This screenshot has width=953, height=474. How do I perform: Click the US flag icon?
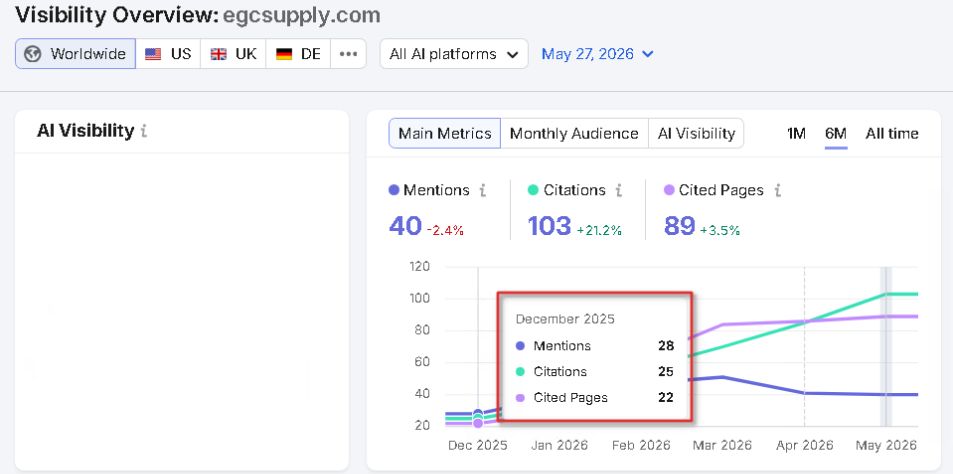click(x=153, y=54)
